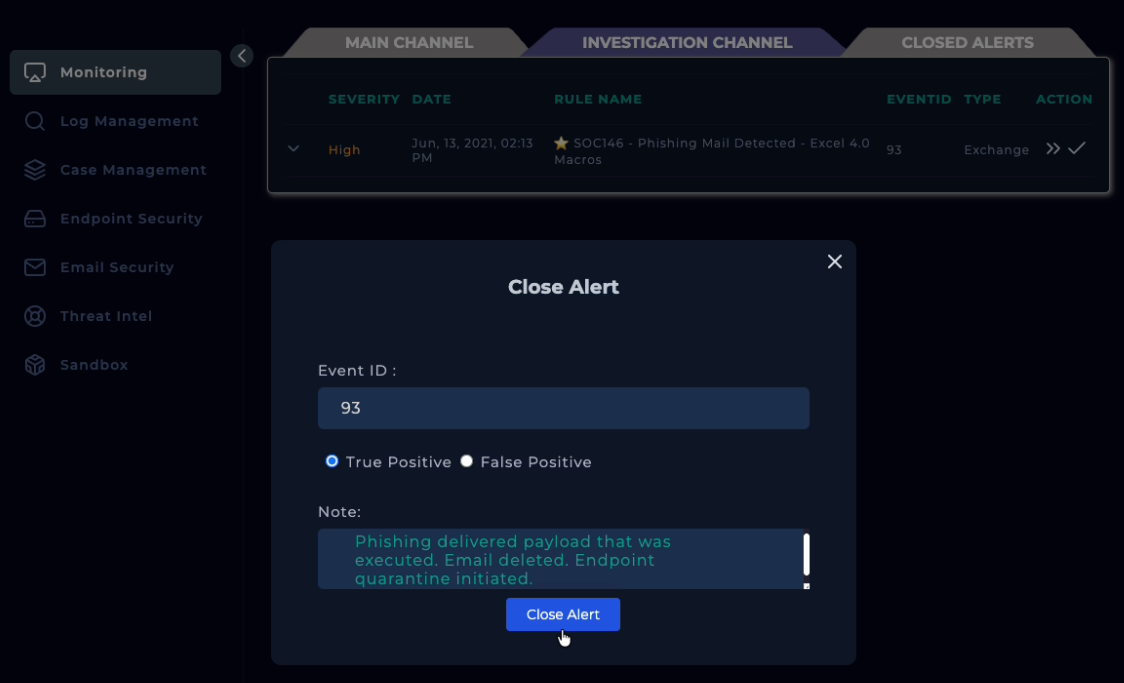
Task: Dismiss the Close Alert dialog with X
Action: (x=835, y=262)
